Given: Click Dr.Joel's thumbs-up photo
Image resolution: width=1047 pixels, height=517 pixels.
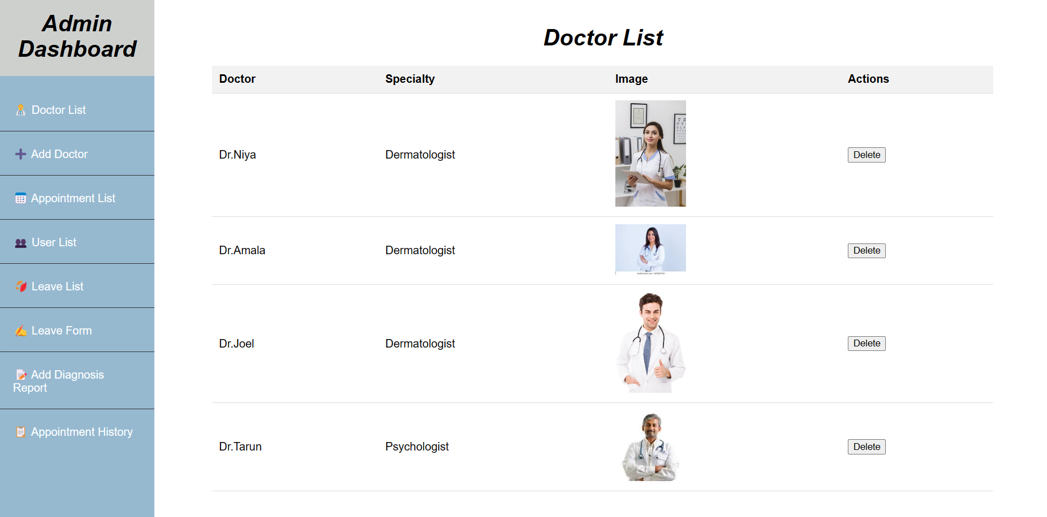Looking at the screenshot, I should 650,343.
